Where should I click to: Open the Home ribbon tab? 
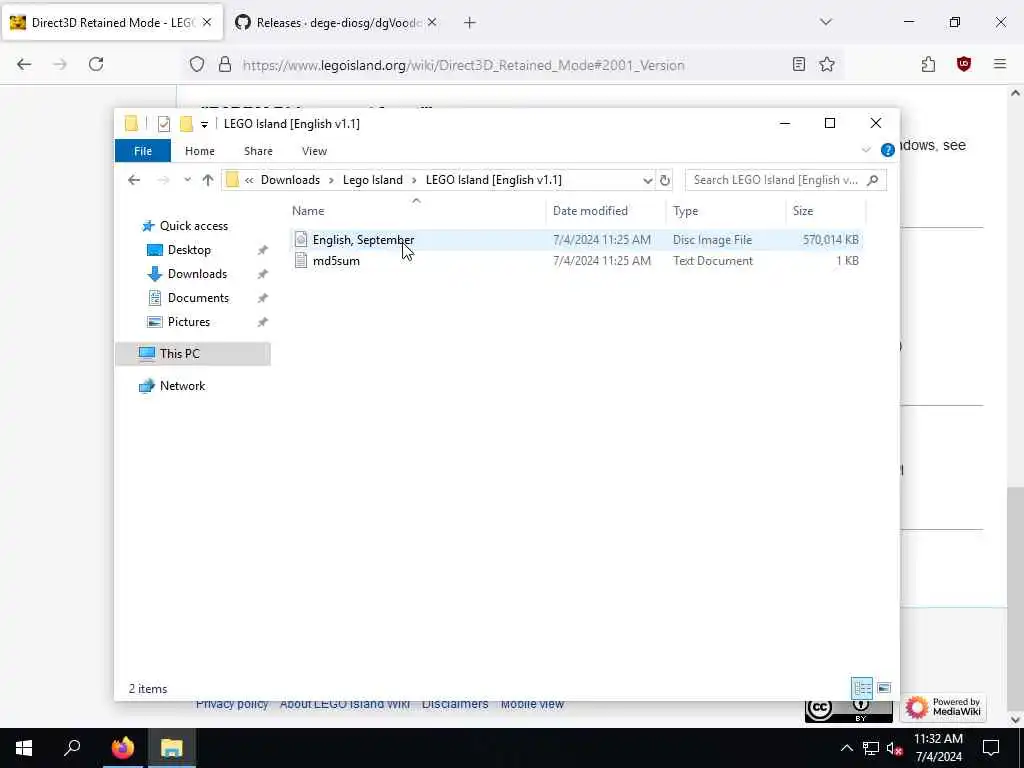[199, 151]
